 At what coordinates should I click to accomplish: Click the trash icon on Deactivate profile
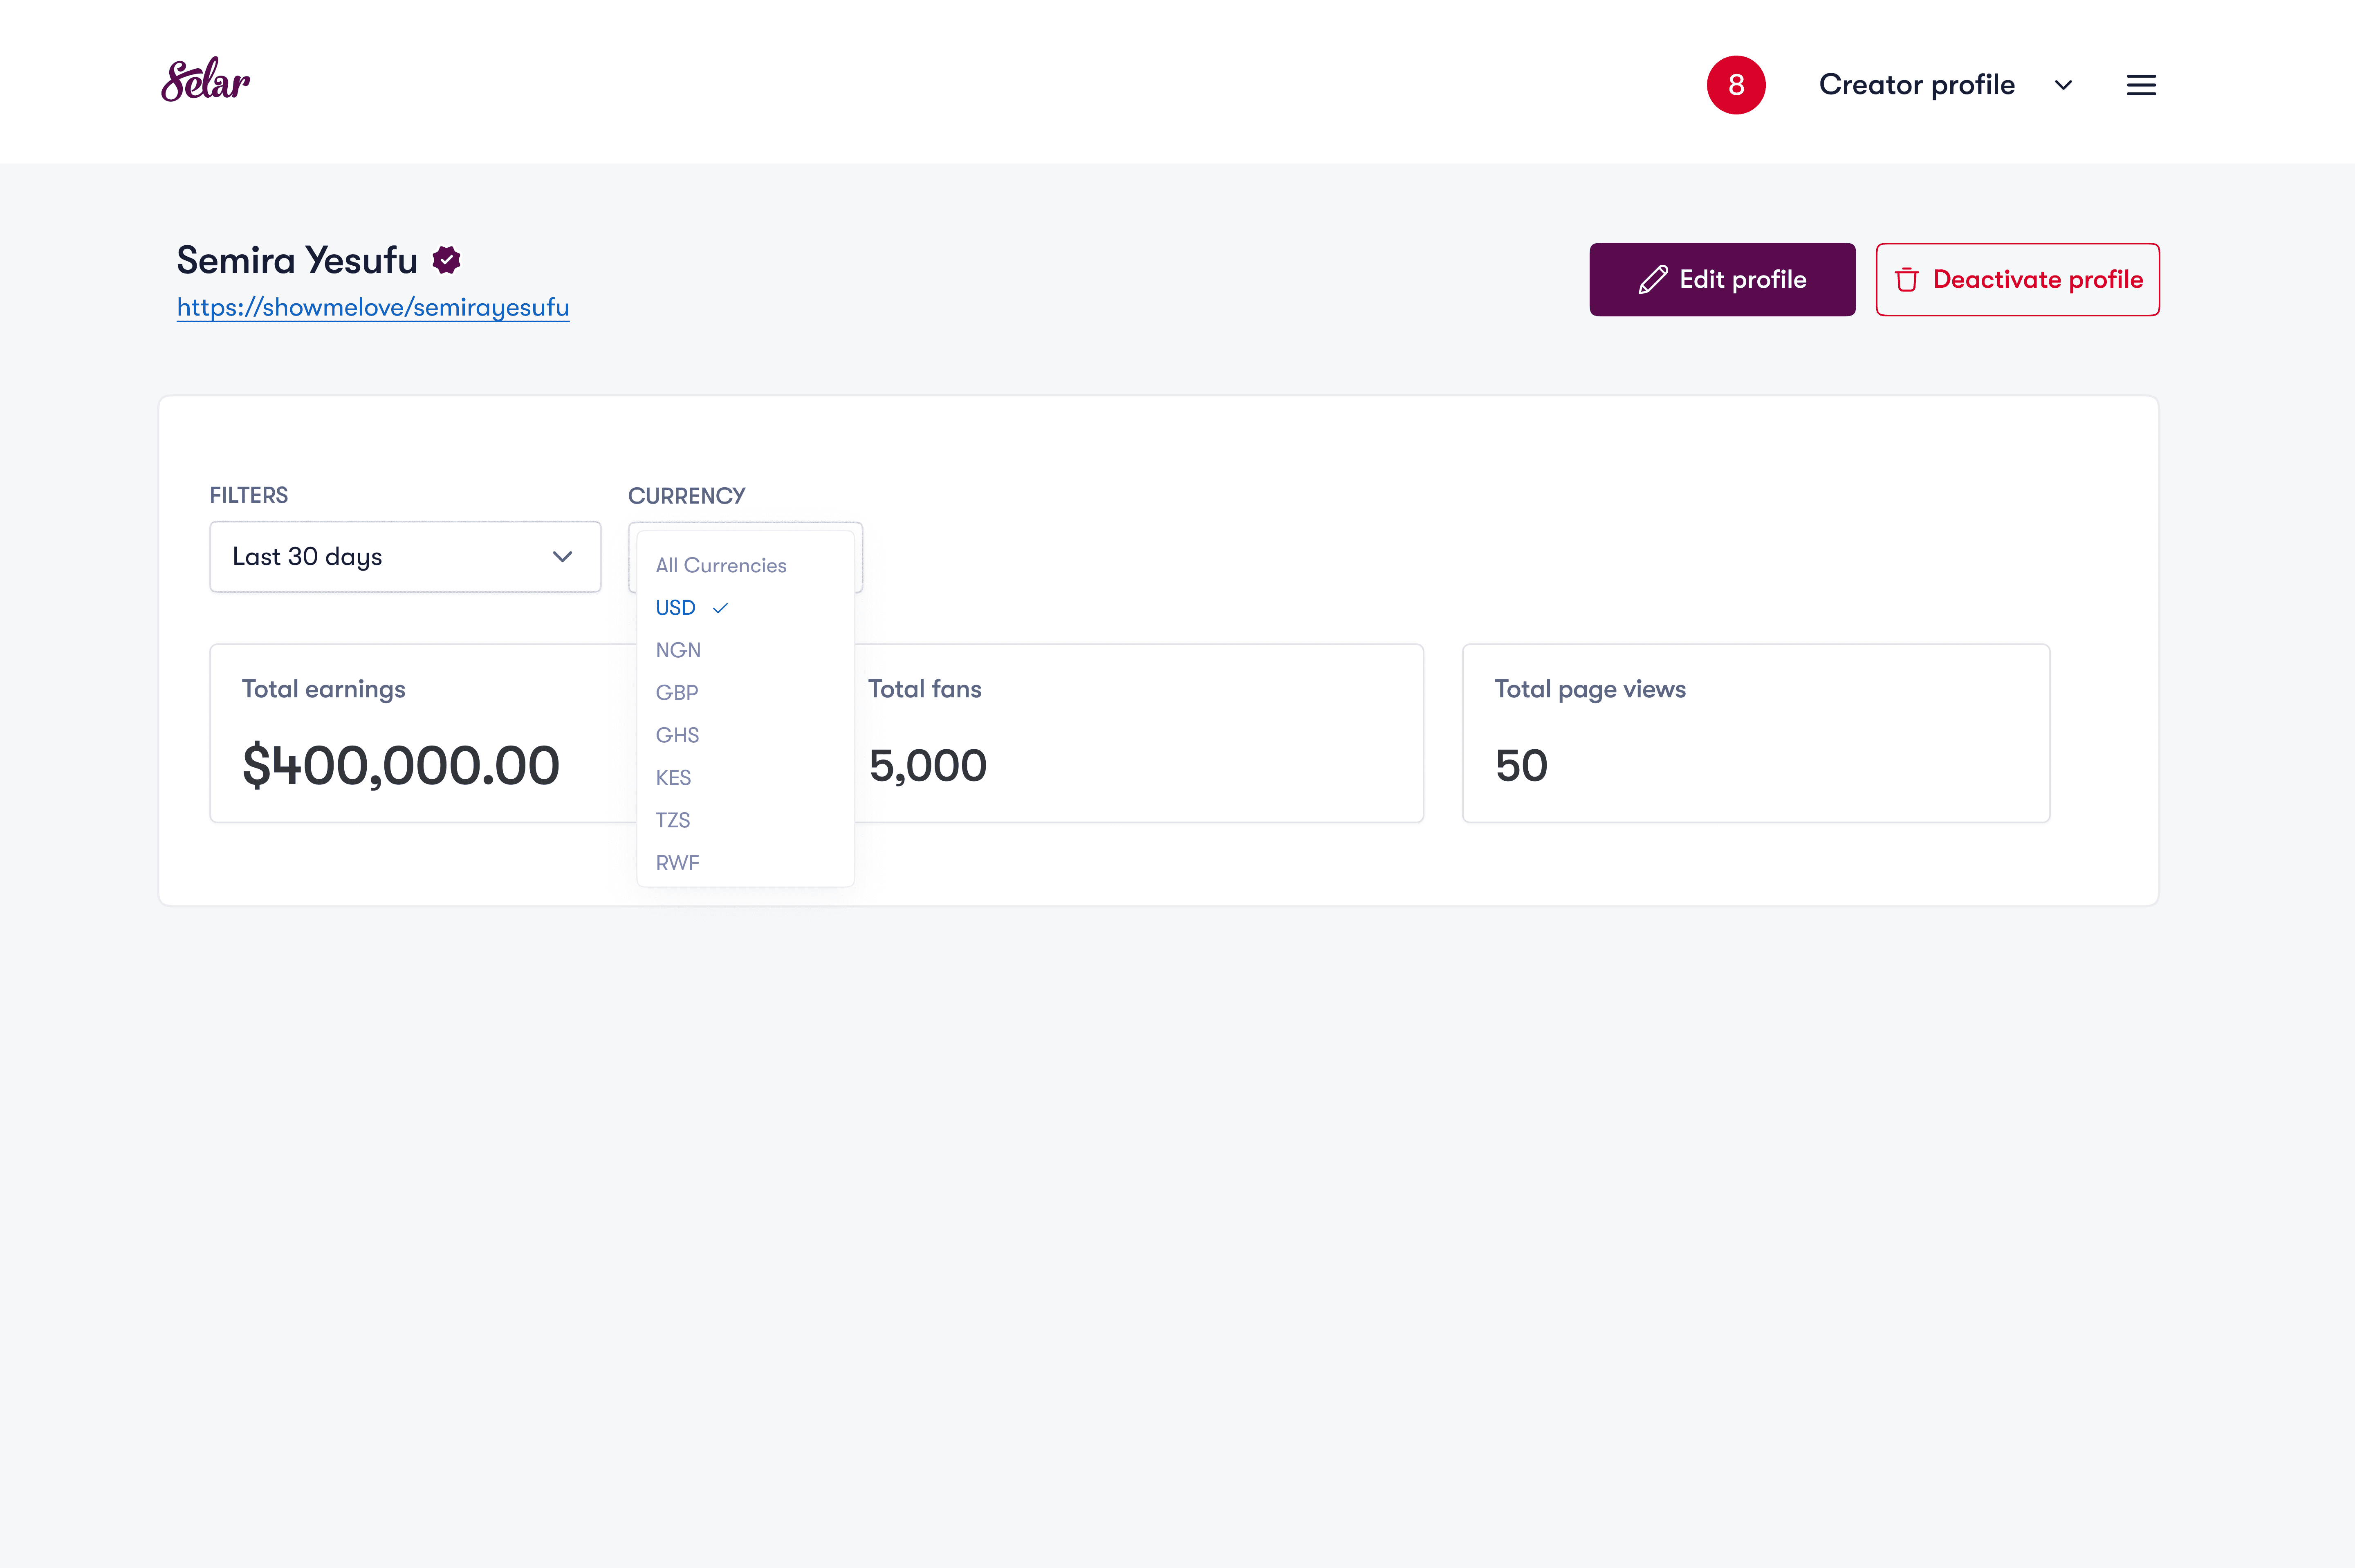point(1906,280)
